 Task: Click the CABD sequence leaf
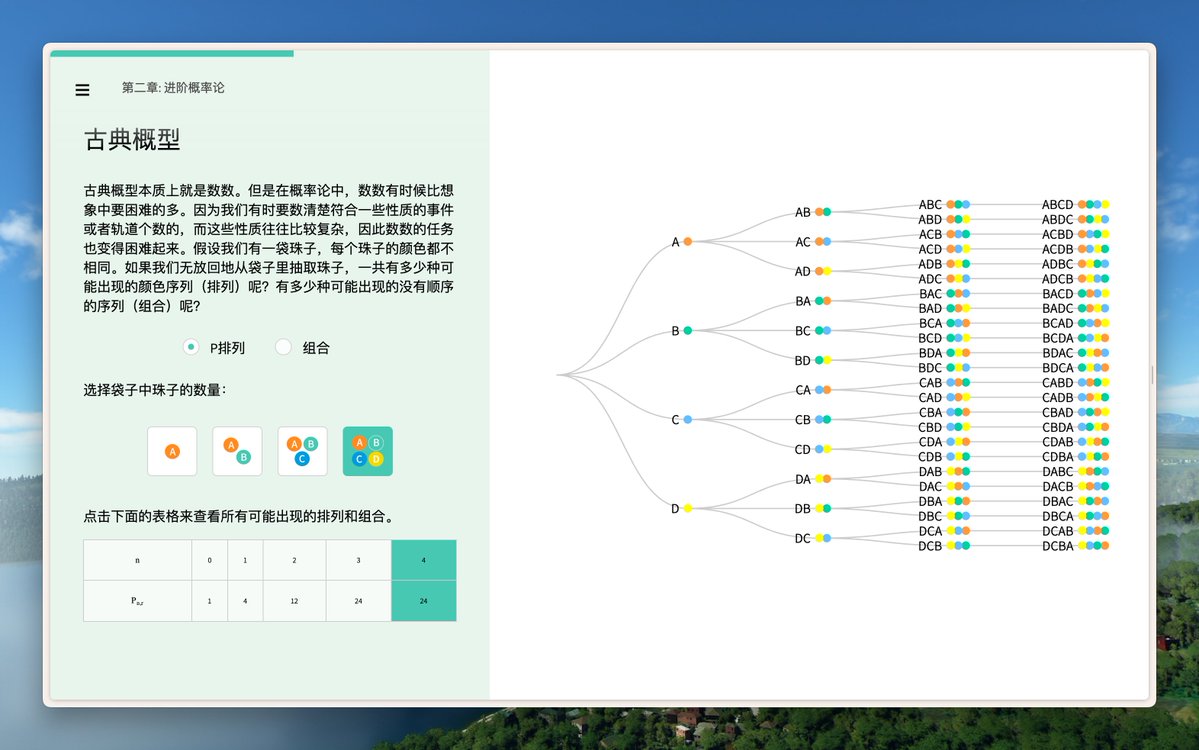(1075, 382)
